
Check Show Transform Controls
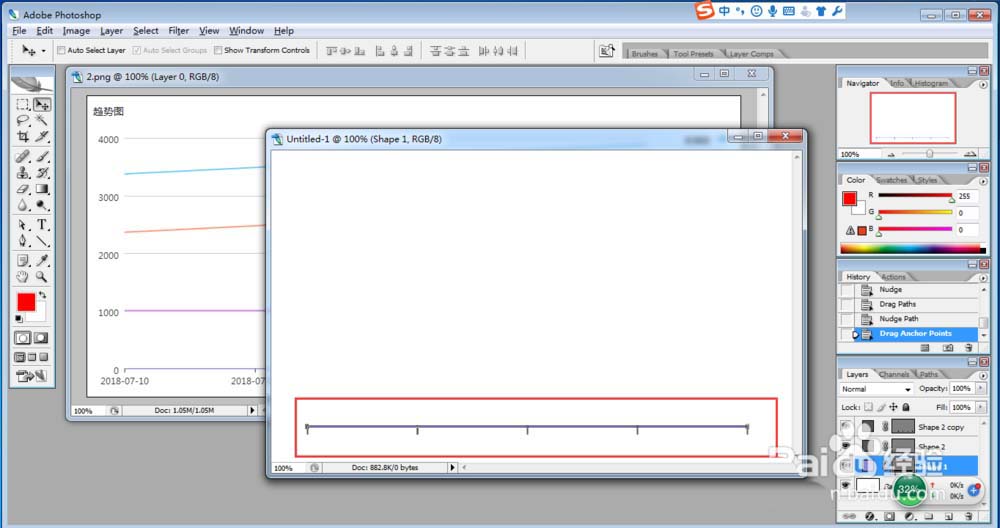(218, 50)
